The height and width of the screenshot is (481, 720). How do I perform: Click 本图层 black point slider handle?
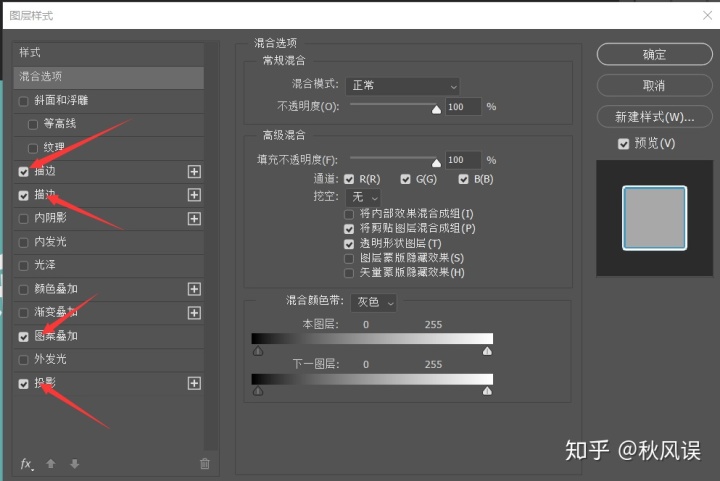tap(258, 351)
